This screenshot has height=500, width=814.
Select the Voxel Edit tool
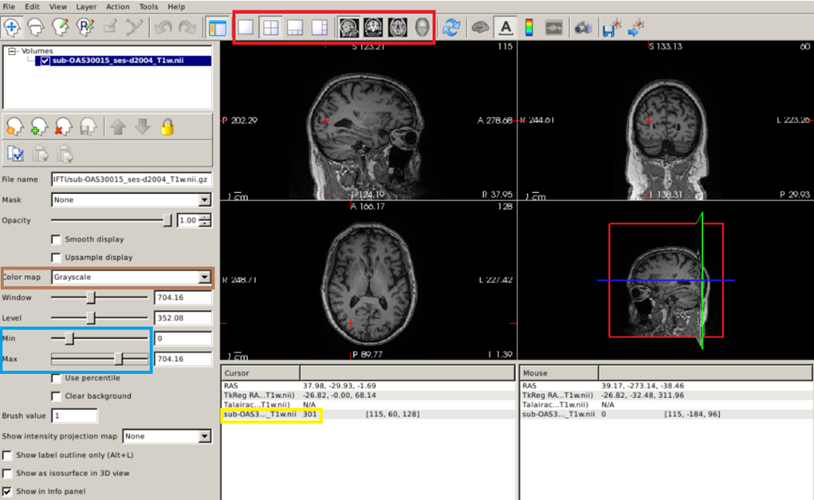point(60,28)
